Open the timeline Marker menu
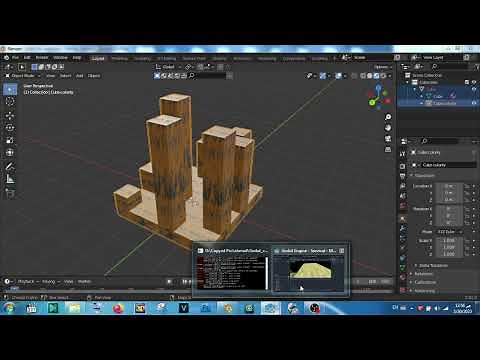This screenshot has width=480, height=360. [84, 282]
